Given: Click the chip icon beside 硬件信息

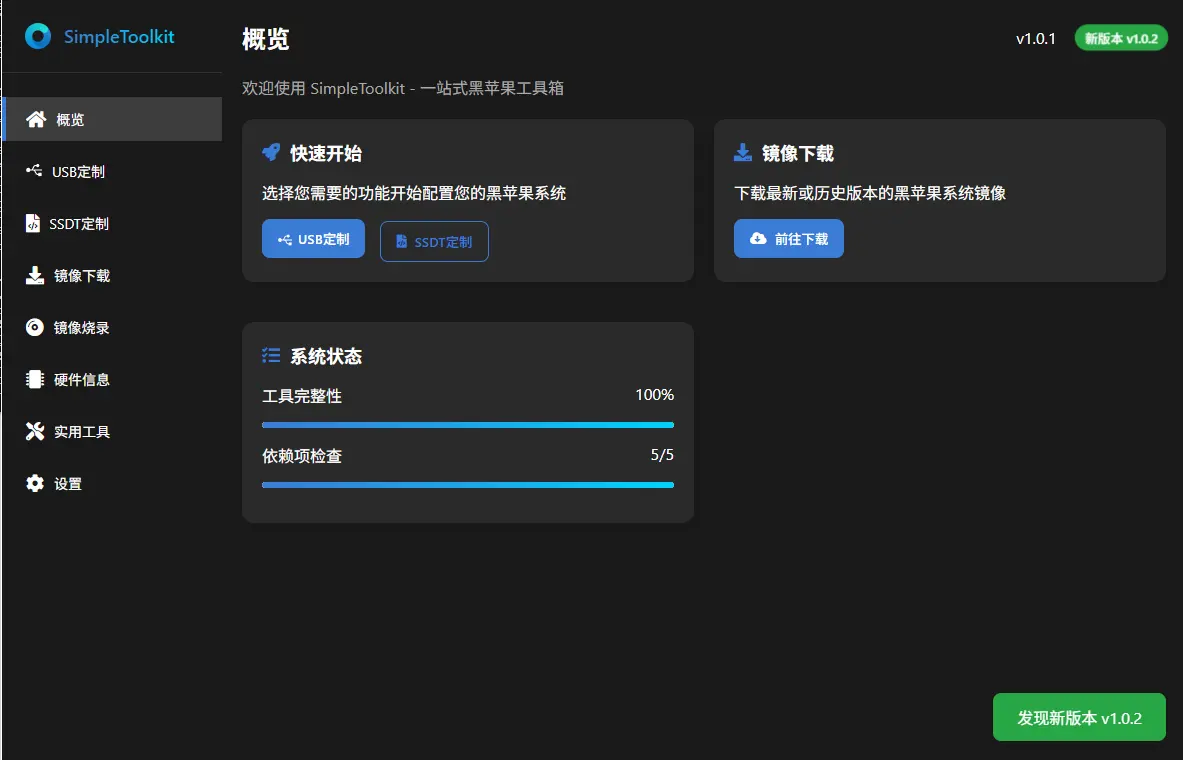Looking at the screenshot, I should click(x=35, y=379).
